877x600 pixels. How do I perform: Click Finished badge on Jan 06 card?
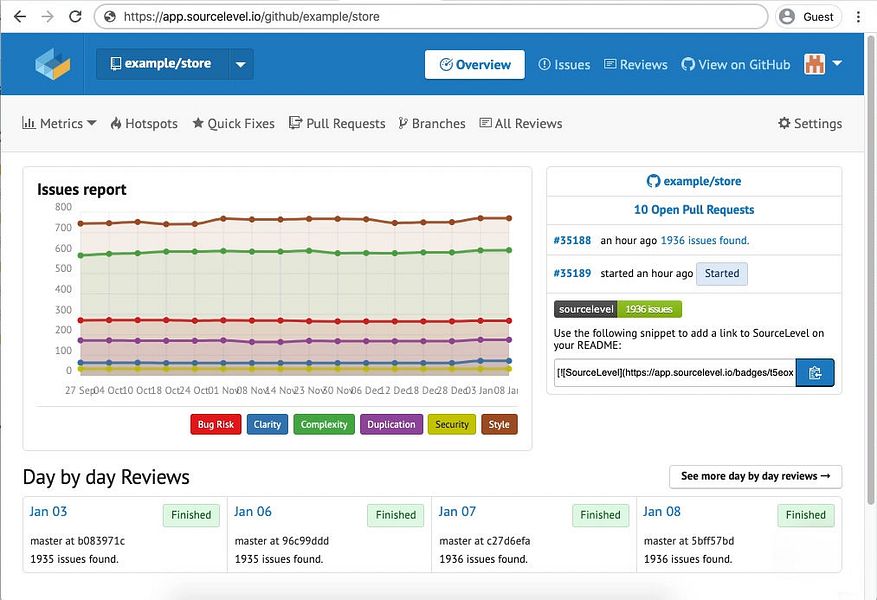point(396,515)
